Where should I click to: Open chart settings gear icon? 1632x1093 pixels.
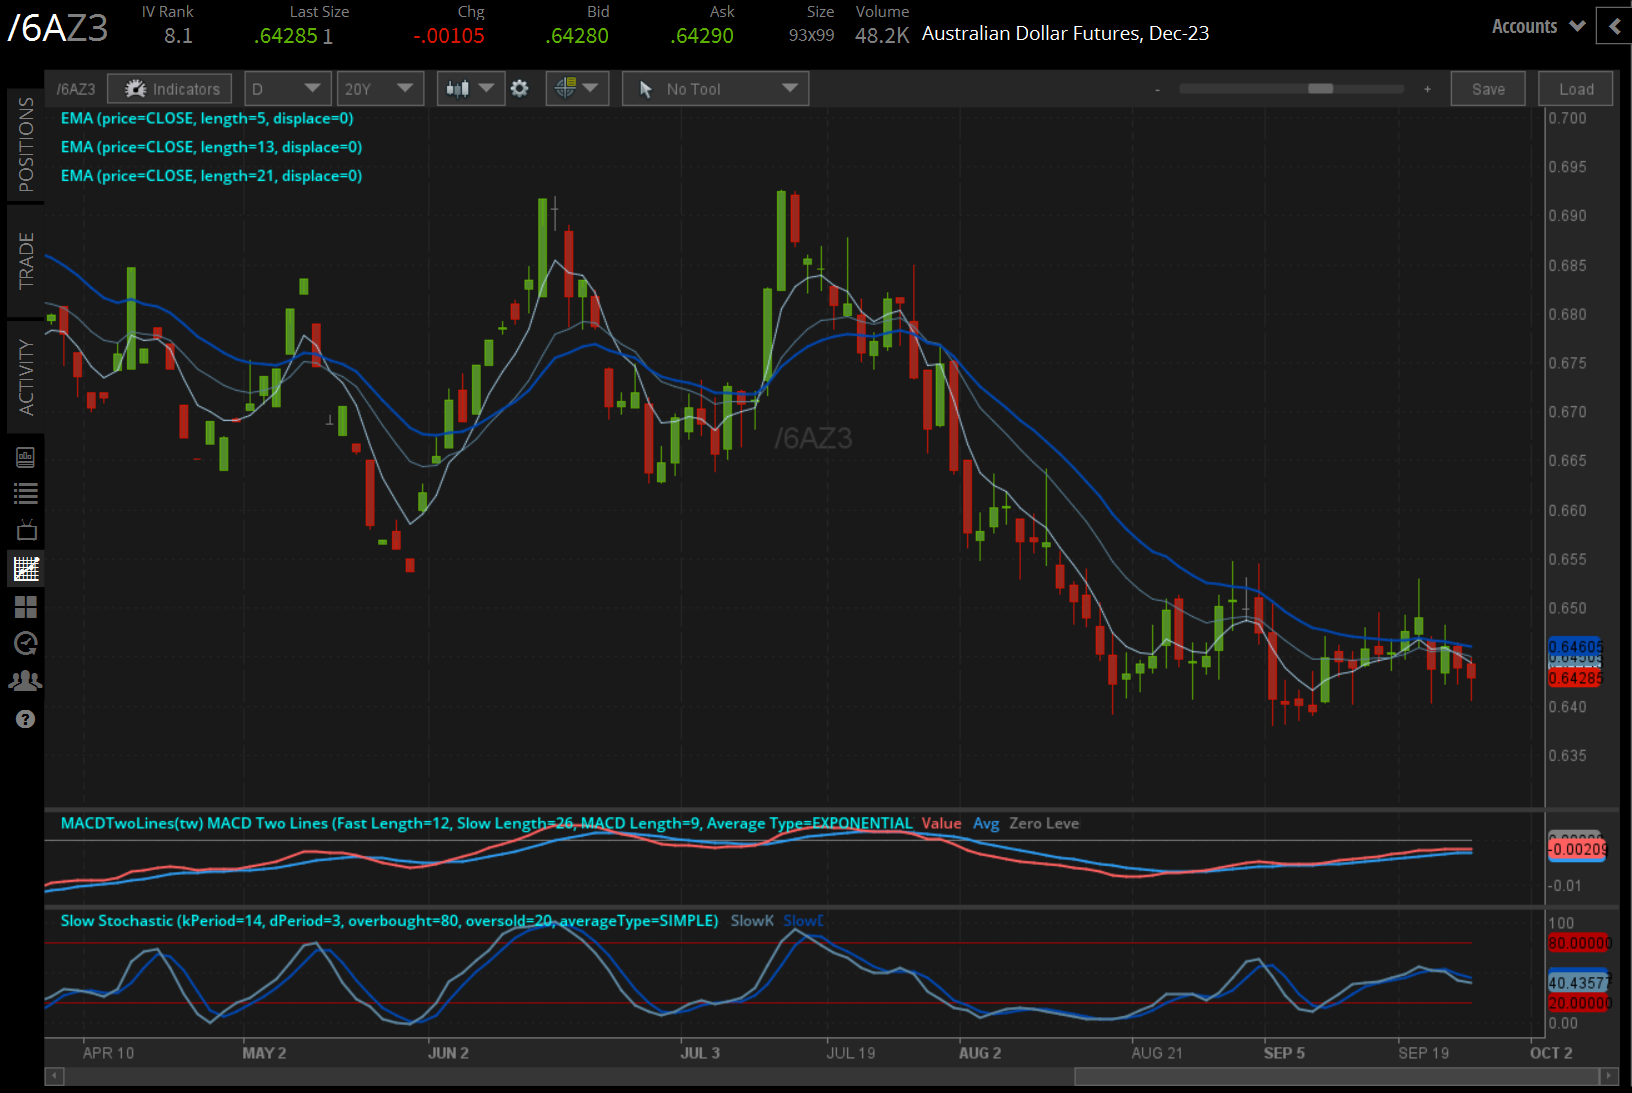tap(520, 89)
